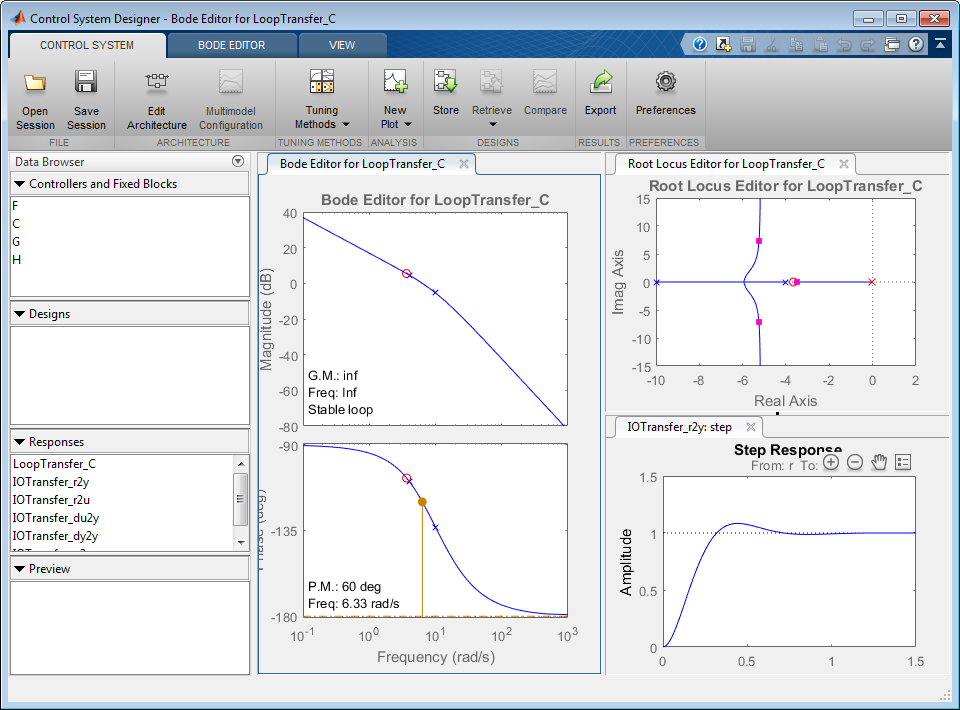The image size is (960, 710).
Task: Export the tuned controller
Action: (600, 95)
